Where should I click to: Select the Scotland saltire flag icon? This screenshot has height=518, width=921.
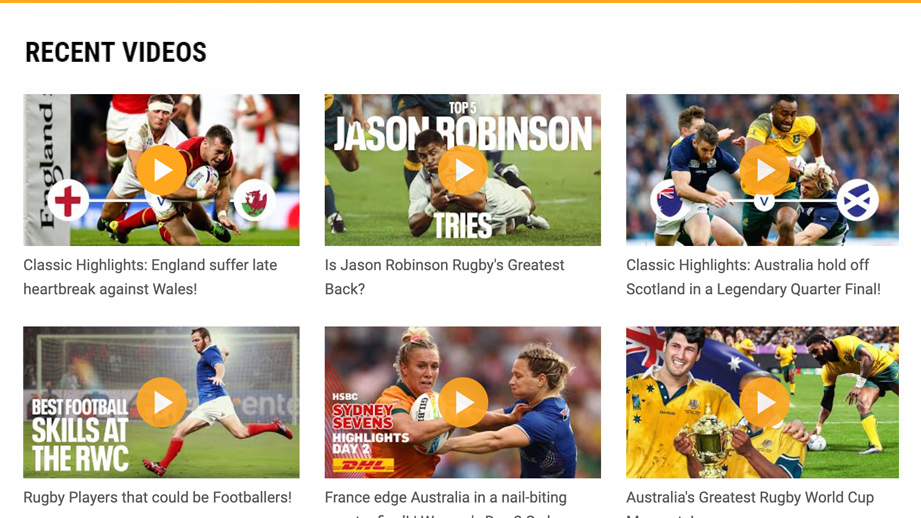pyautogui.click(x=857, y=201)
